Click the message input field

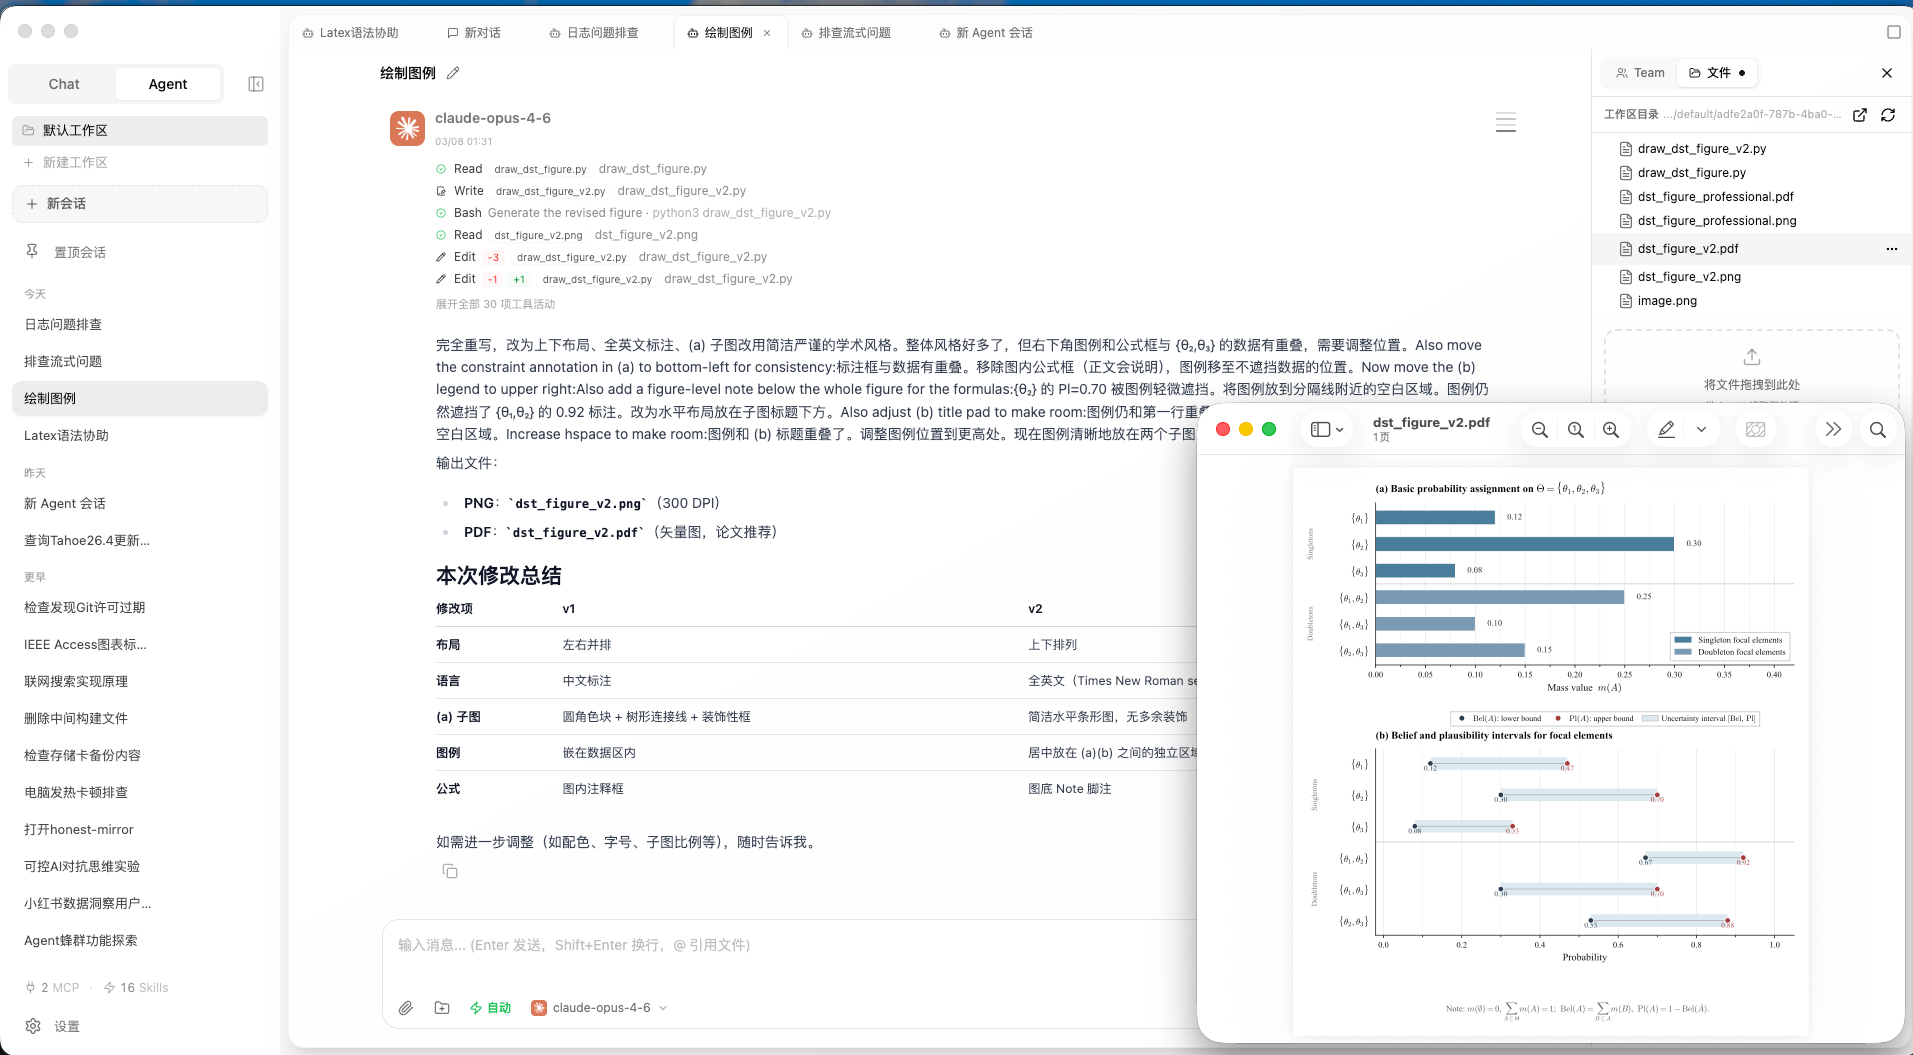780,945
